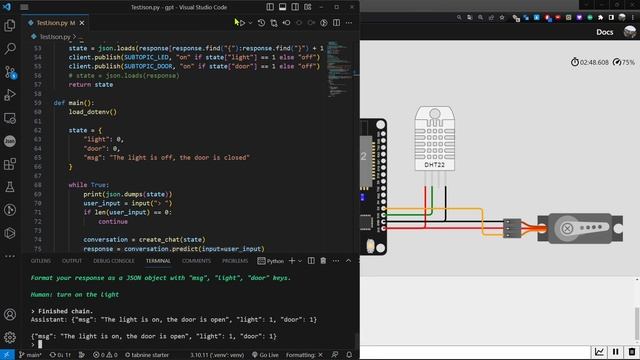Screen dimensions: 640x360
Task: Synchronize changes in status bar
Action: pos(60,355)
